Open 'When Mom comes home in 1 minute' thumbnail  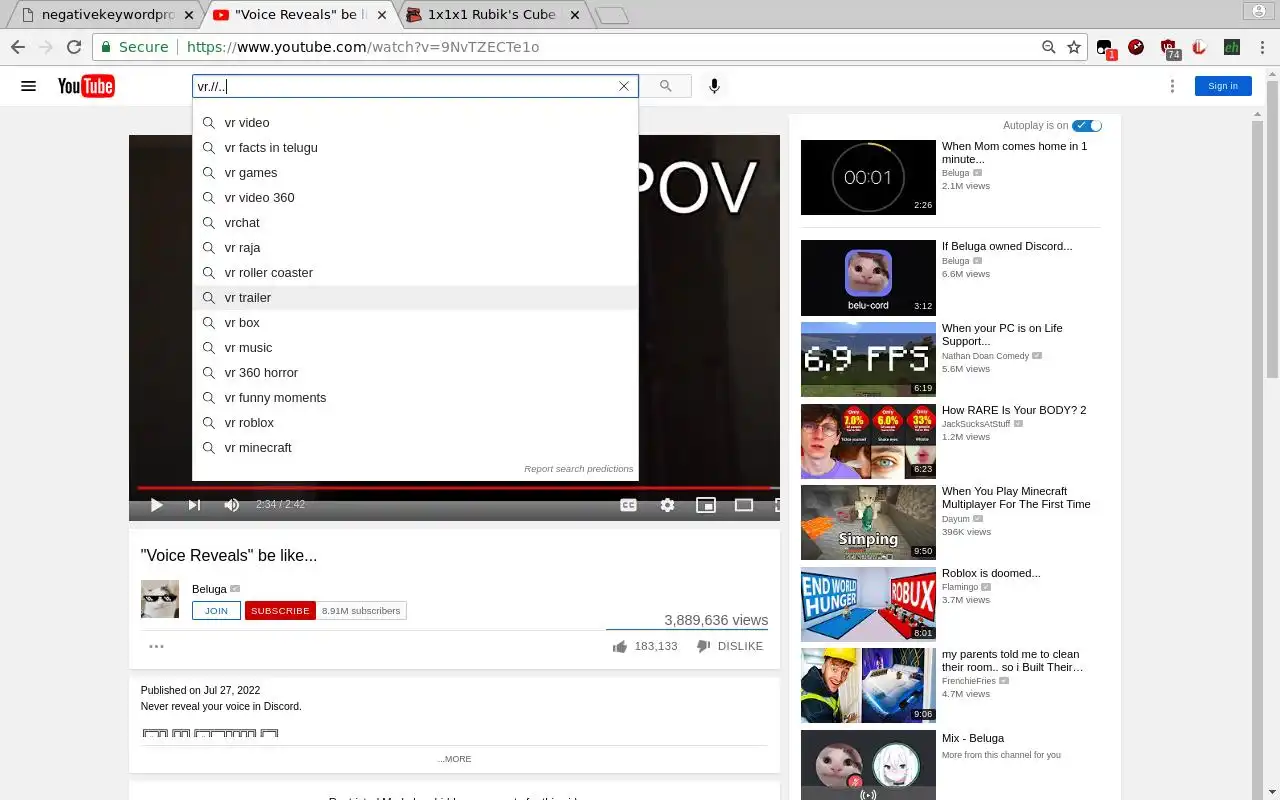[868, 177]
